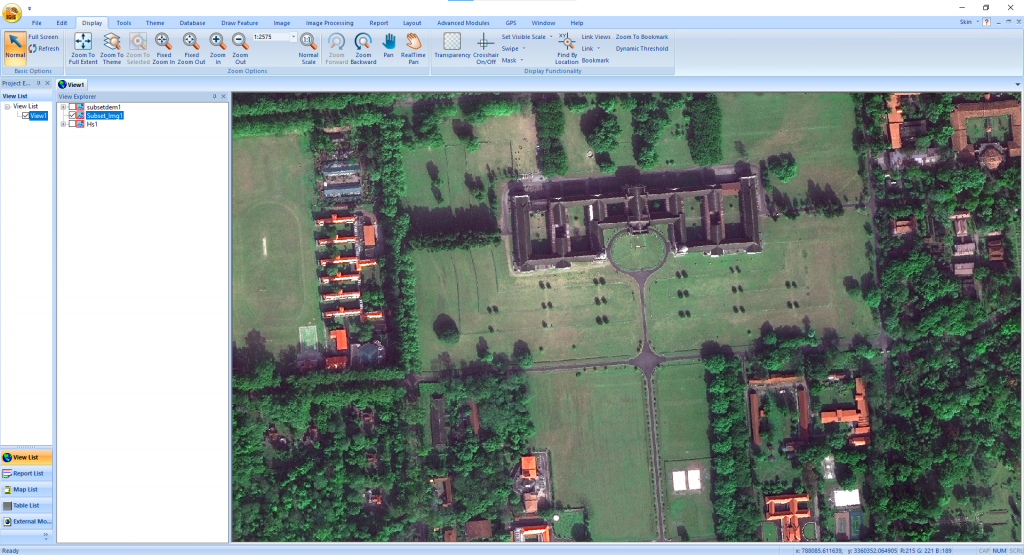Image resolution: width=1024 pixels, height=555 pixels.
Task: Open the GPS ribbon tab
Action: 511,23
